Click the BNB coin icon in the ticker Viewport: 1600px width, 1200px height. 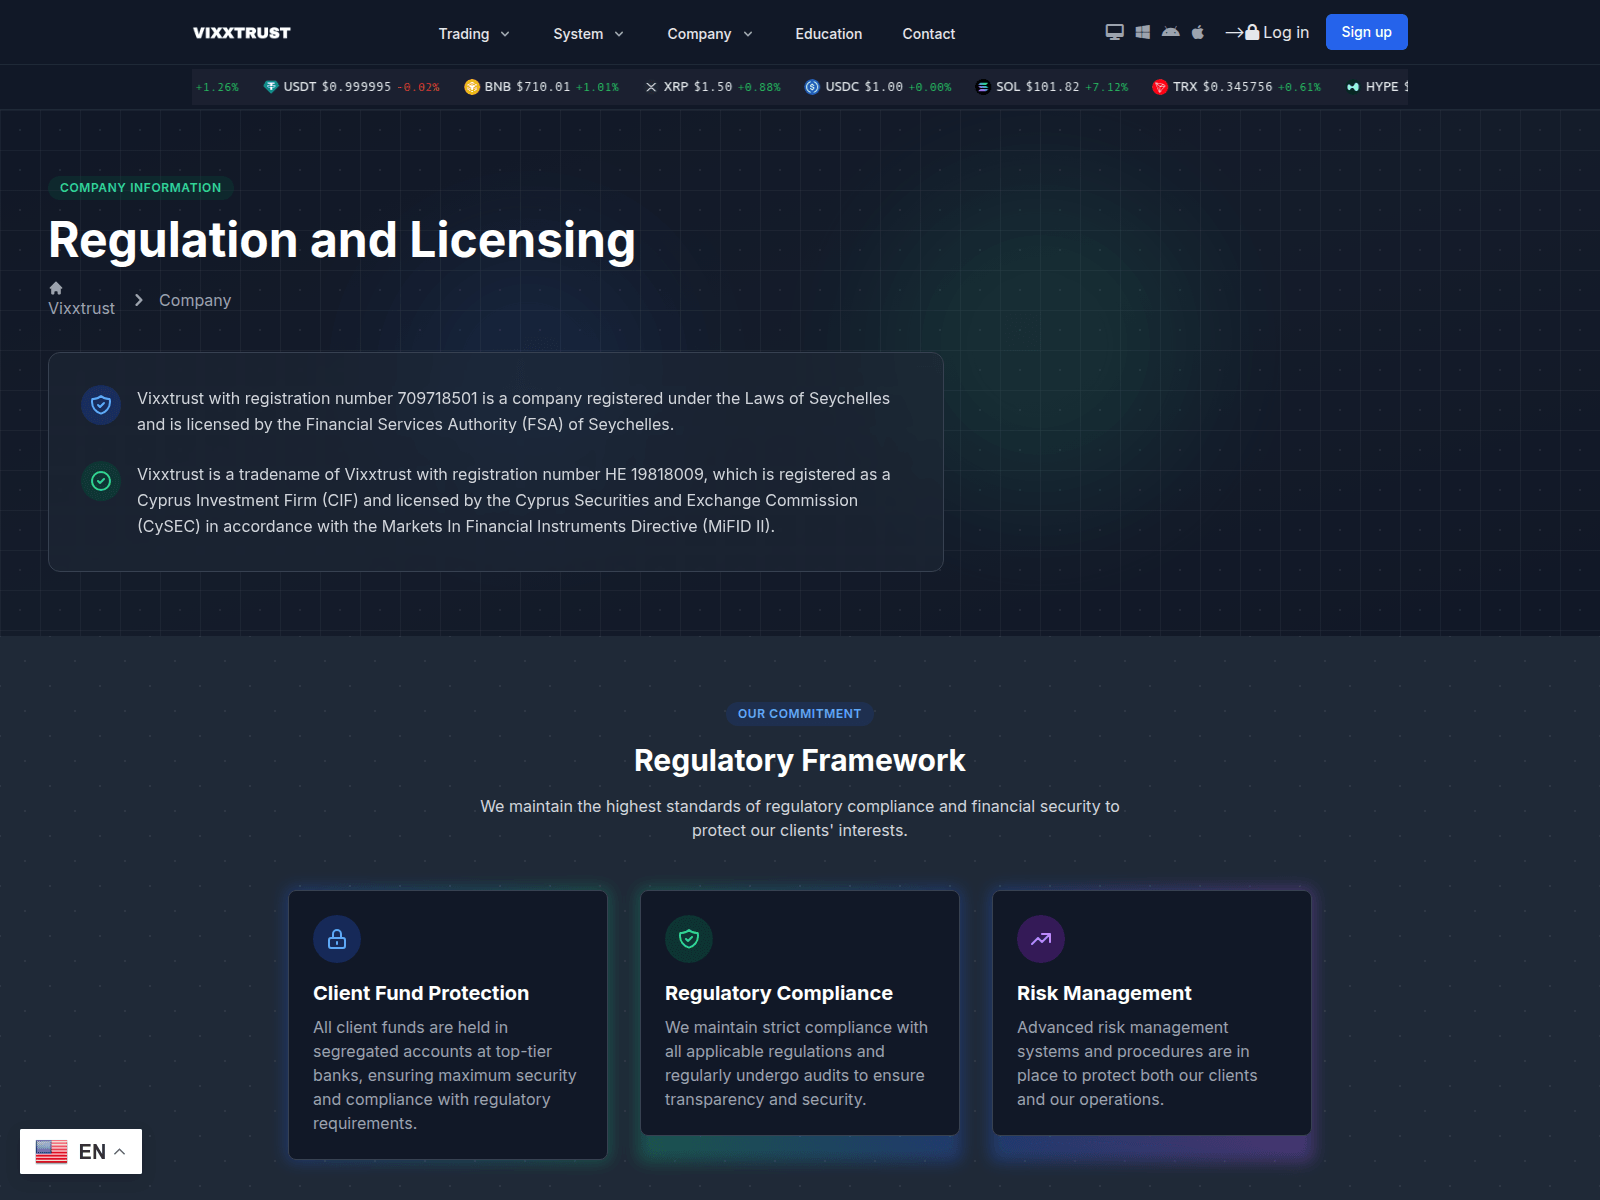click(472, 87)
